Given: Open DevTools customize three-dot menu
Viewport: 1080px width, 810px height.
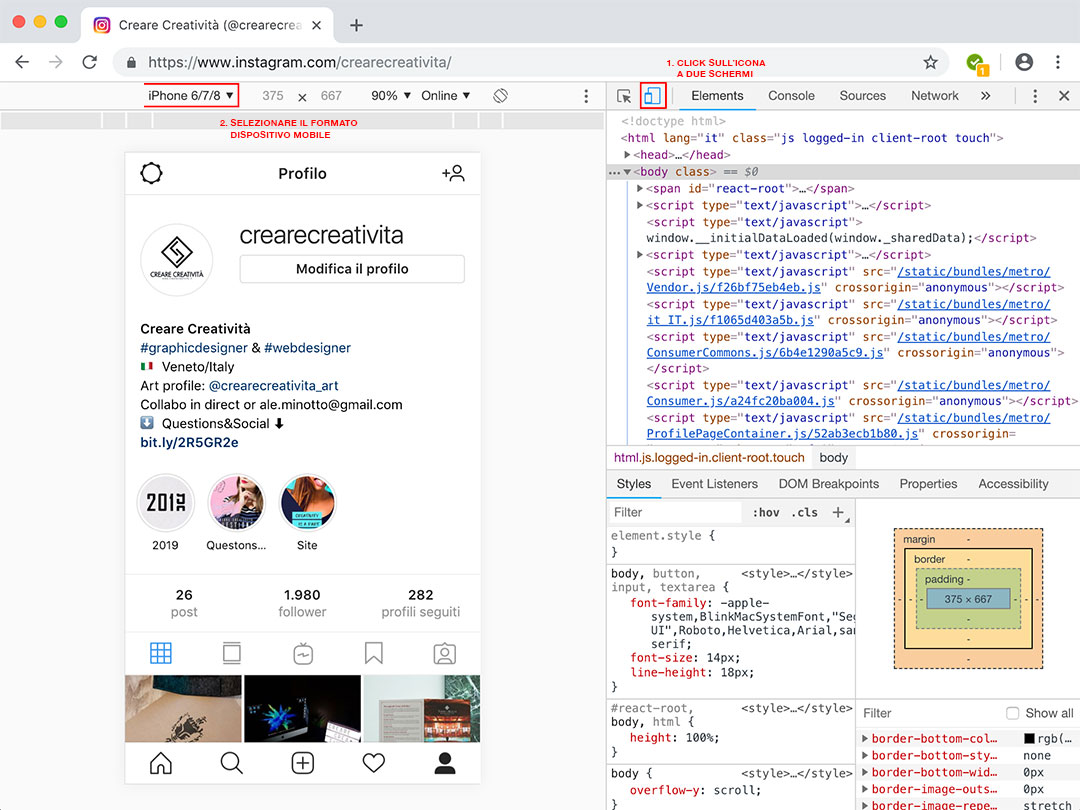Looking at the screenshot, I should (x=1035, y=96).
